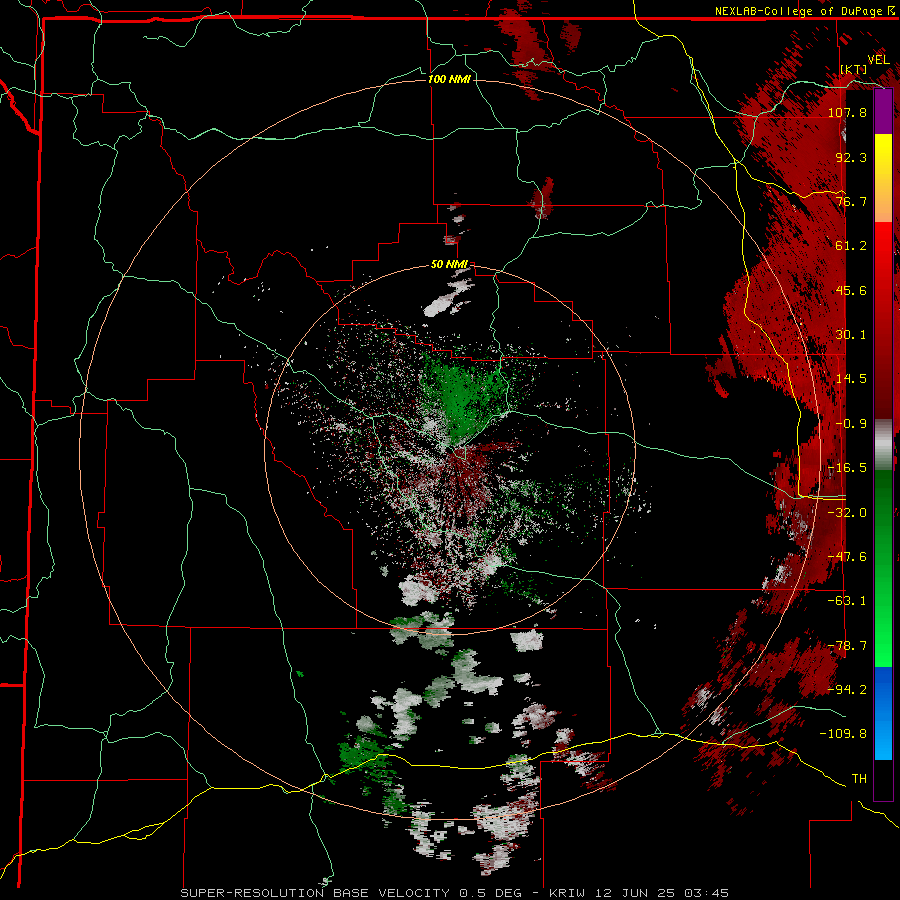Image resolution: width=900 pixels, height=900 pixels.
Task: Click the bright green color bar segment near -78.7
Action: (883, 644)
